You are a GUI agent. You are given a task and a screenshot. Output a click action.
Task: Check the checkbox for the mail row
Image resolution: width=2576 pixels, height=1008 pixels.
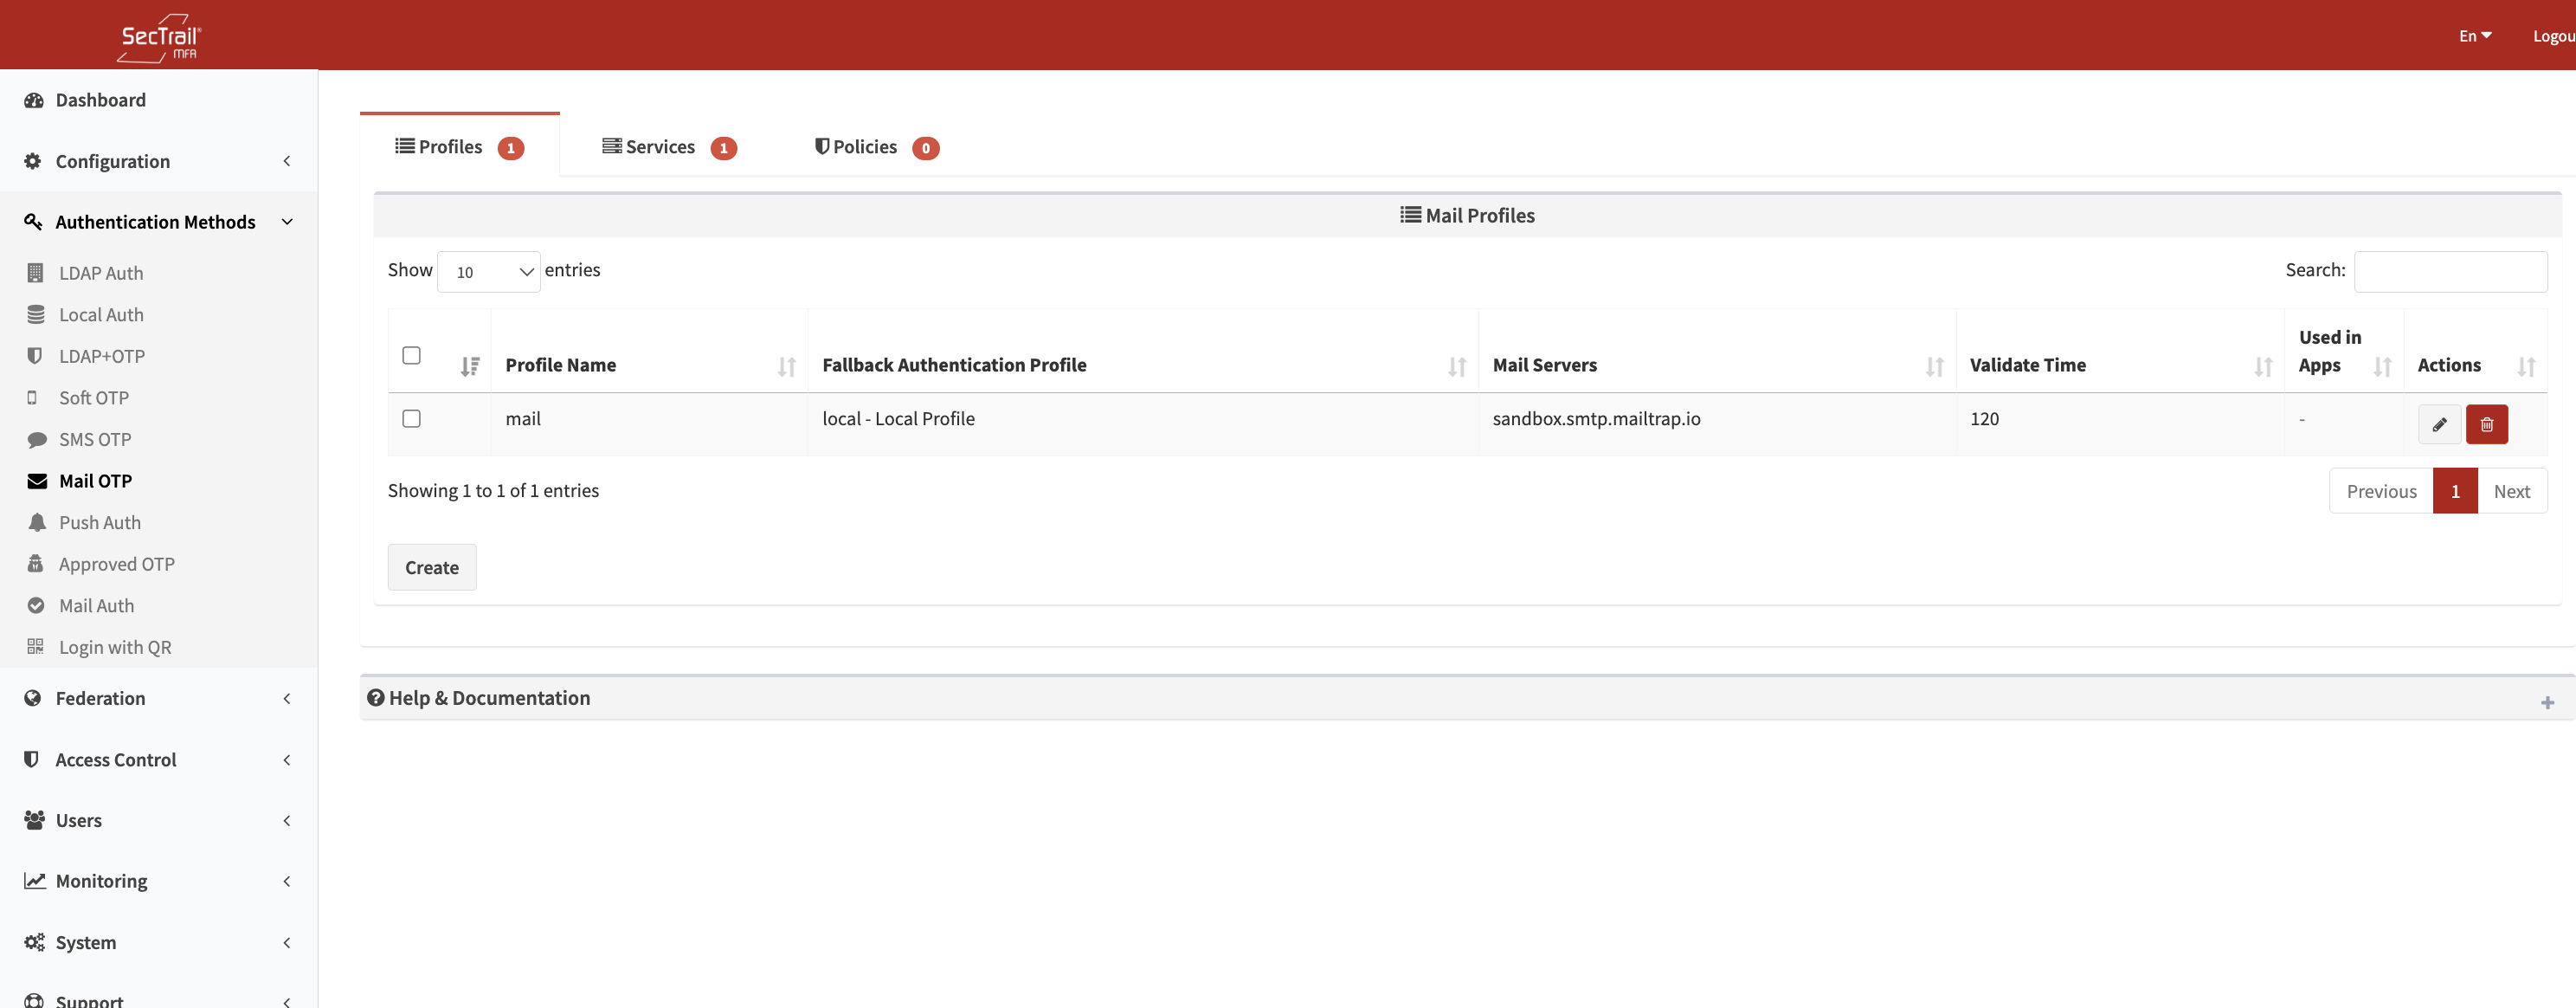(411, 418)
